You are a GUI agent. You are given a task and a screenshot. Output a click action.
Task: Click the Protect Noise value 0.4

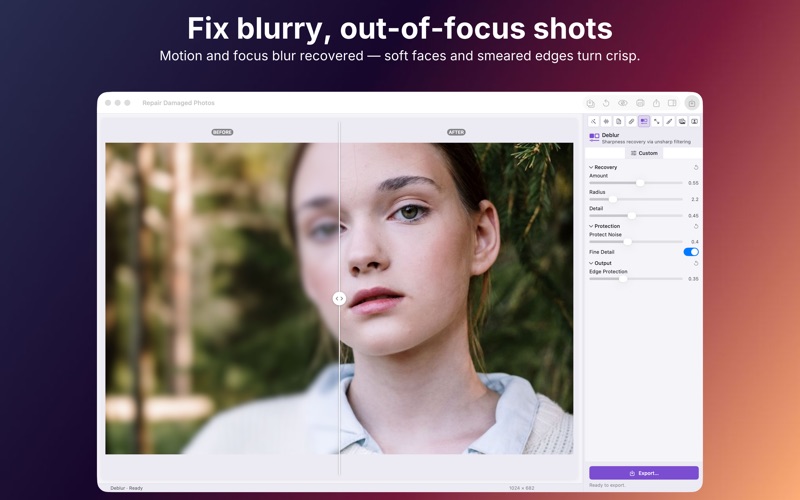click(694, 242)
